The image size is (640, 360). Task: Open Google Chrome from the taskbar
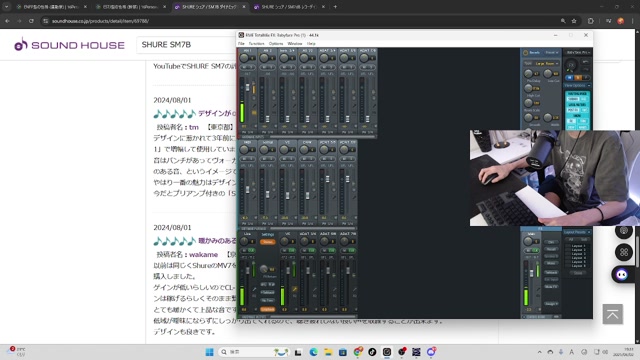coord(358,352)
